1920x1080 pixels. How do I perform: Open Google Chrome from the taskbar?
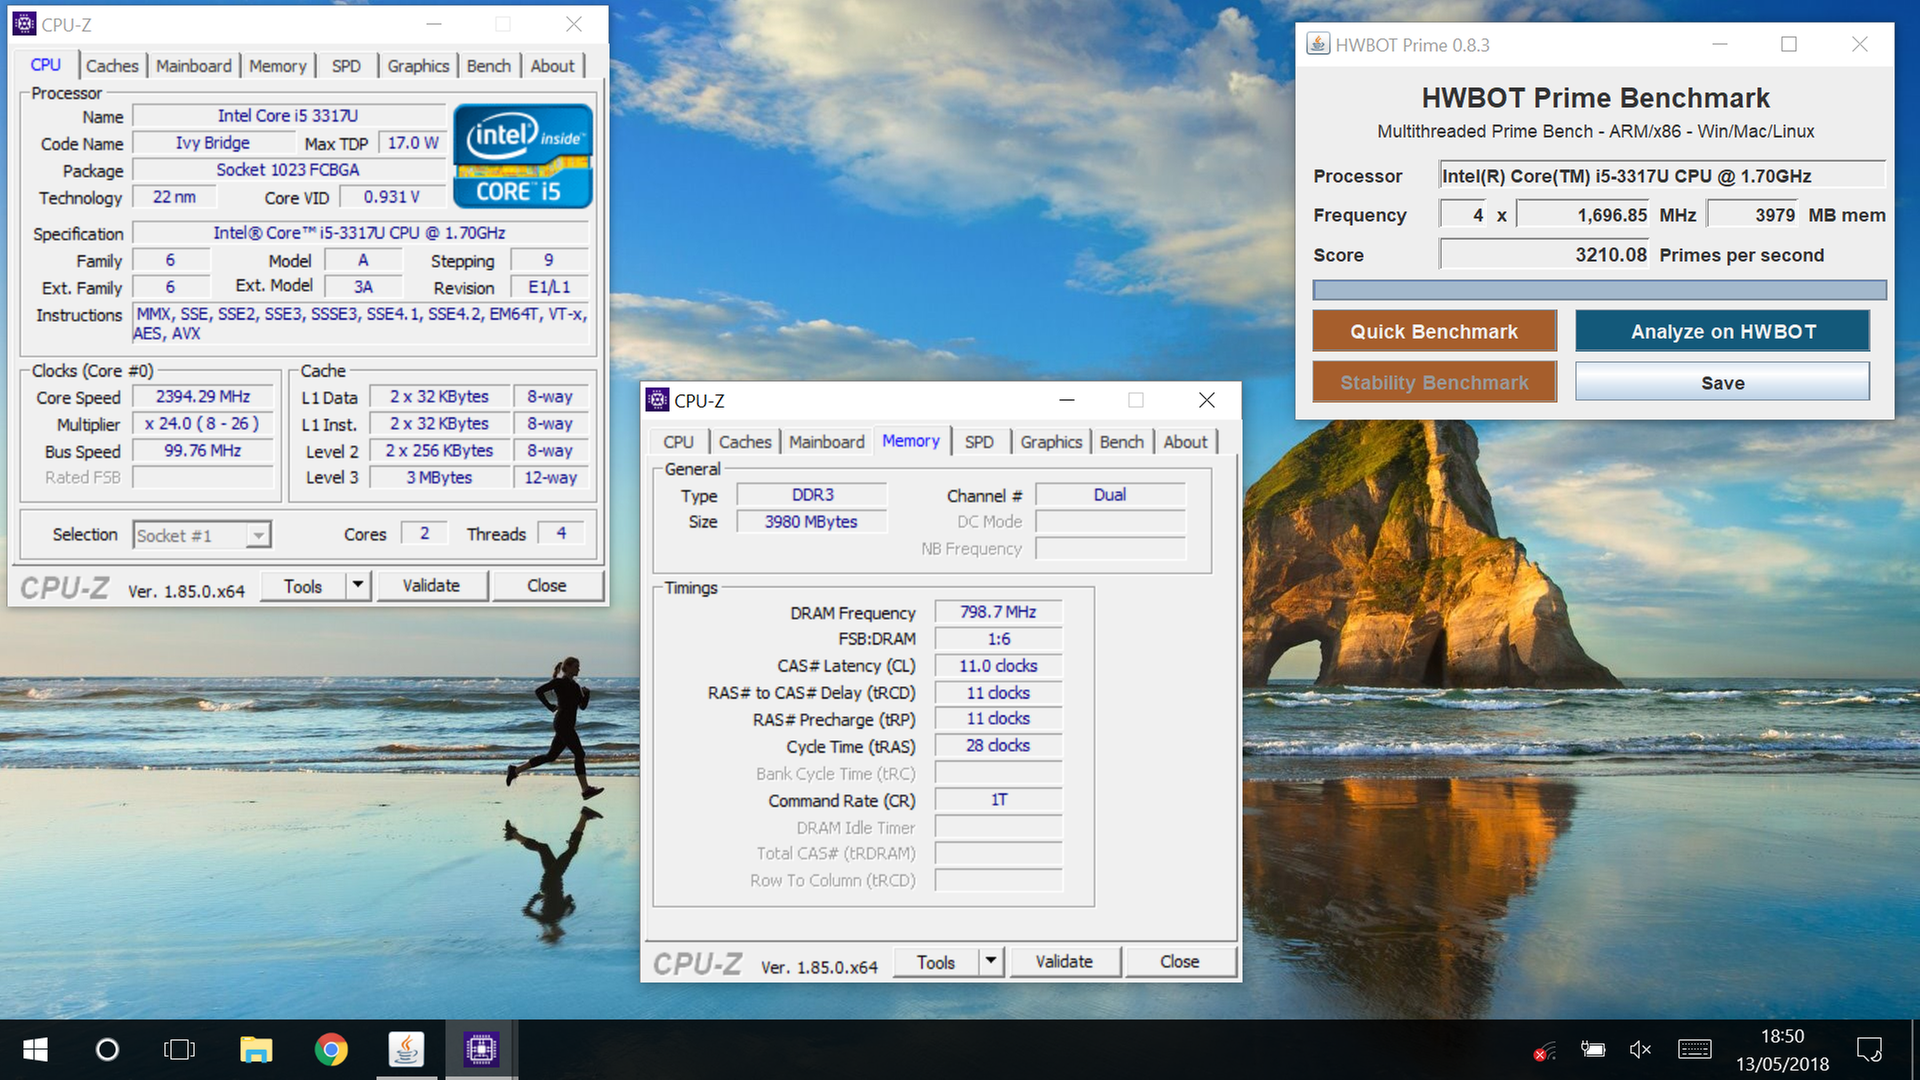tap(331, 1049)
